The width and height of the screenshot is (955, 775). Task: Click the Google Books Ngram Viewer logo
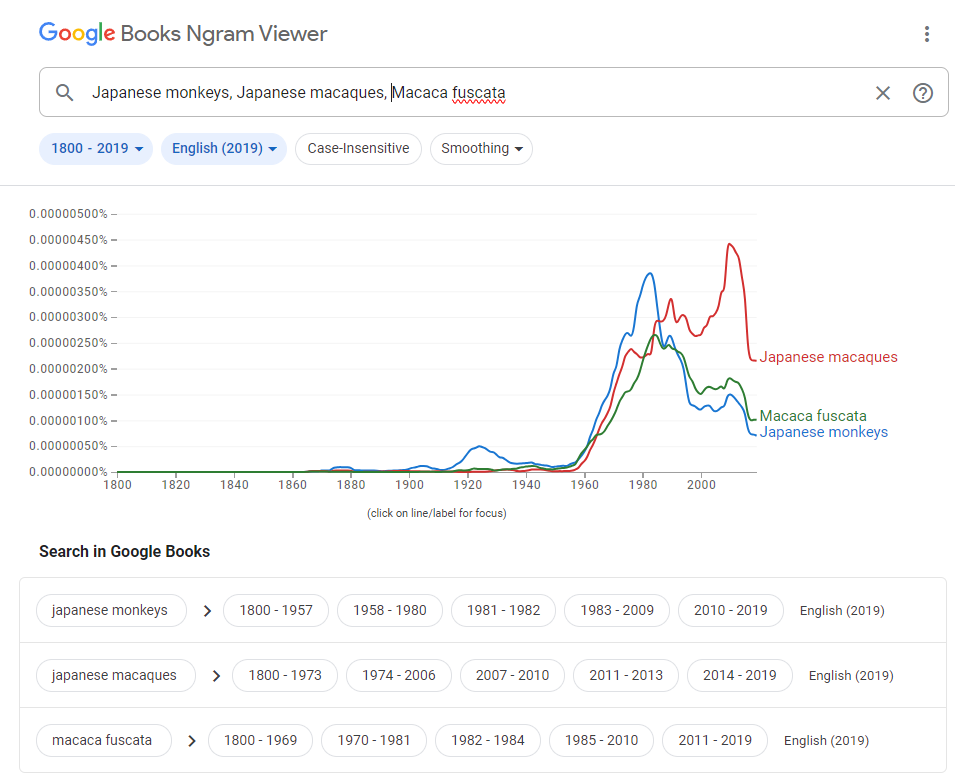tap(183, 34)
